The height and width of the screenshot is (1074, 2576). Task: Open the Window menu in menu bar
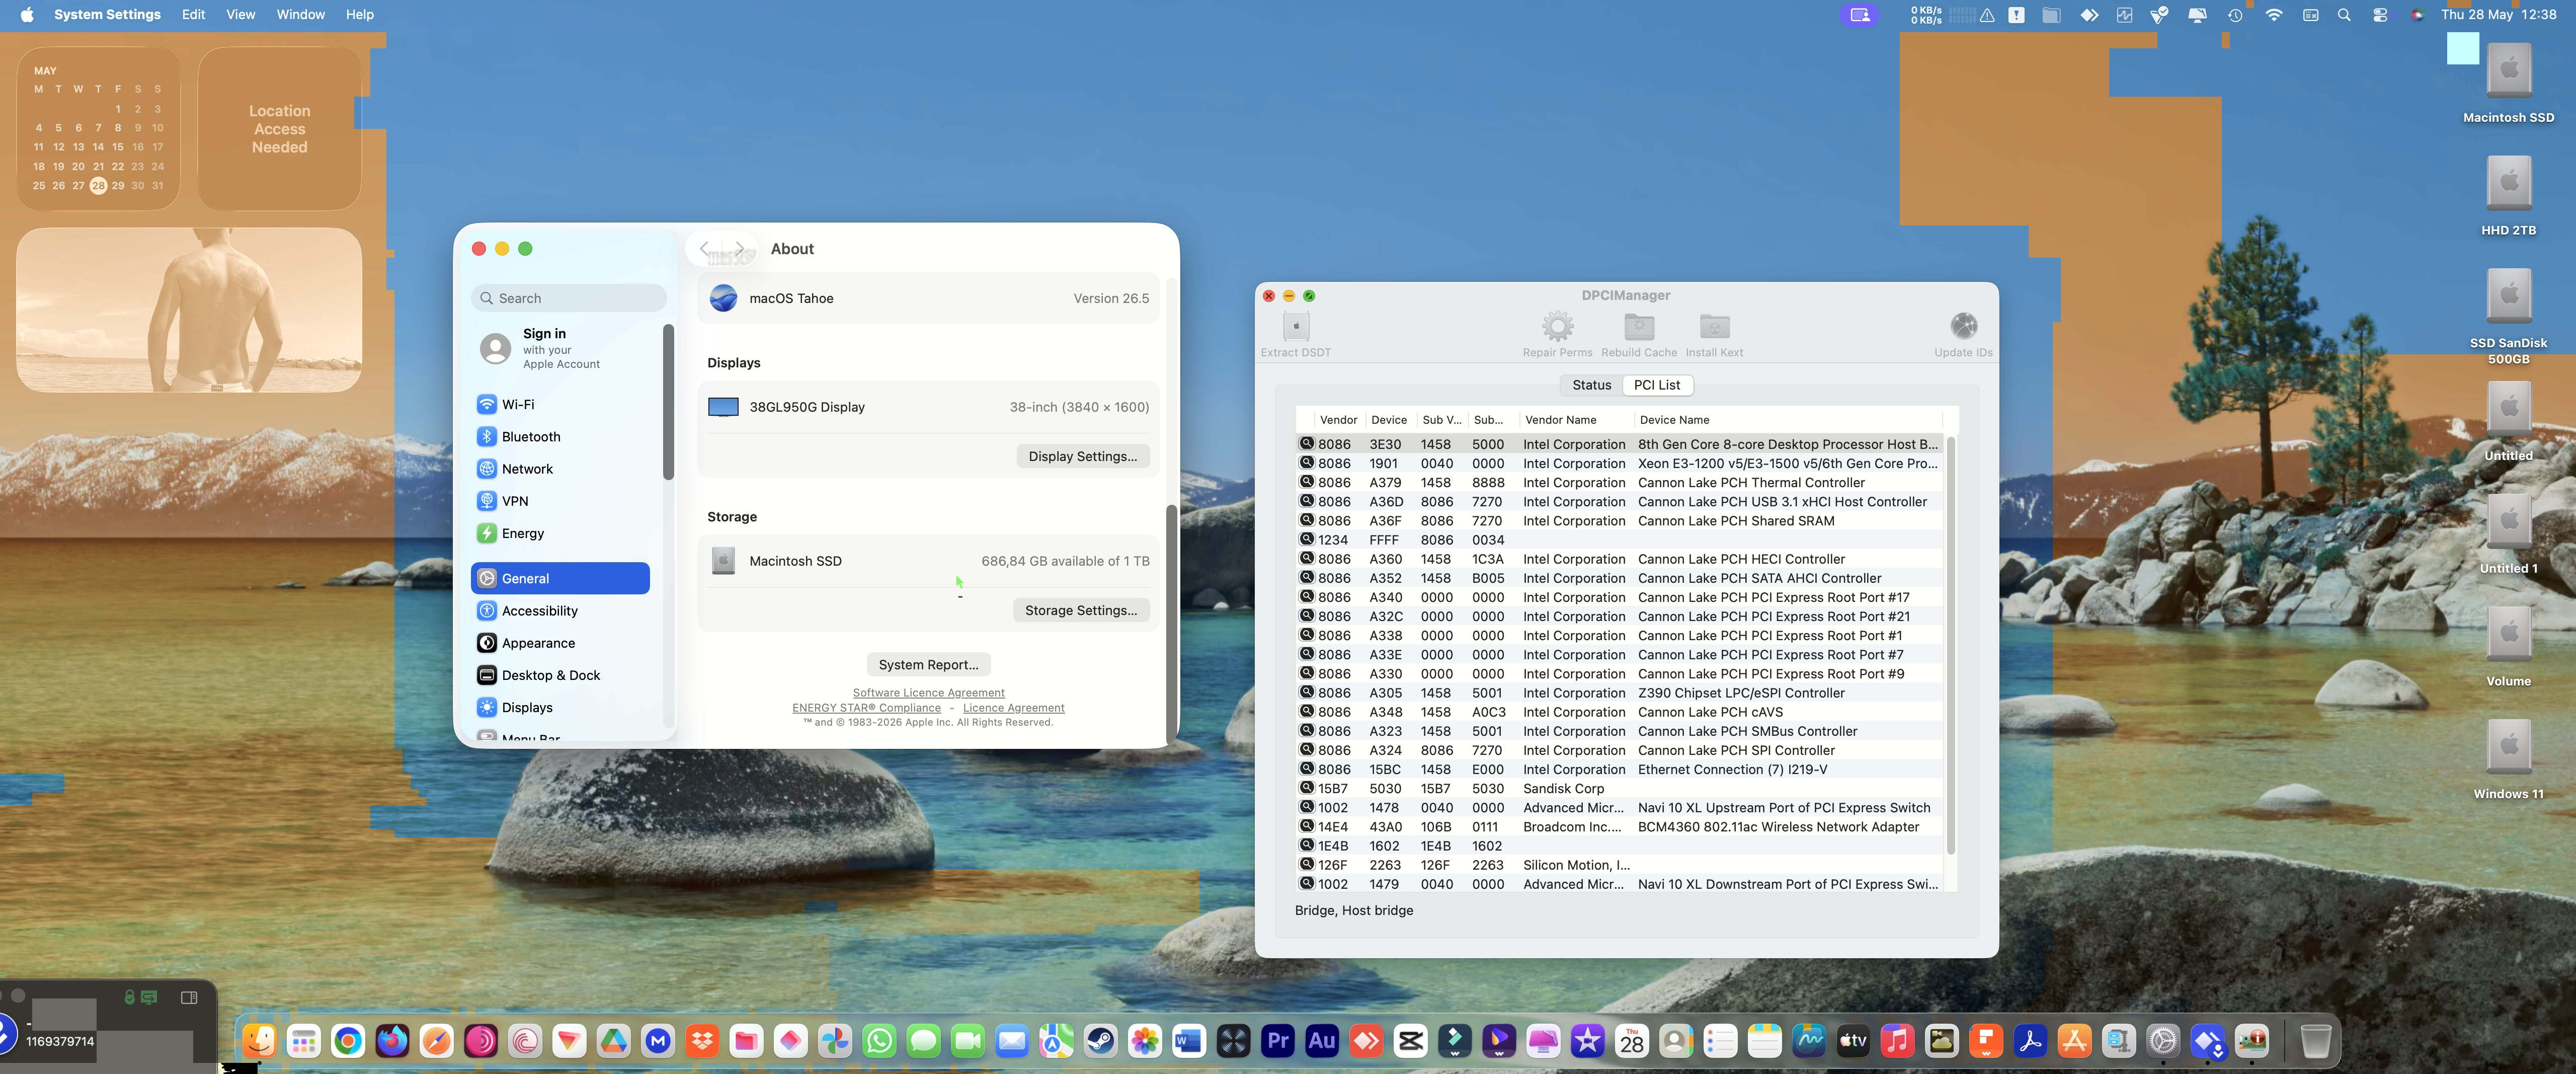(300, 14)
